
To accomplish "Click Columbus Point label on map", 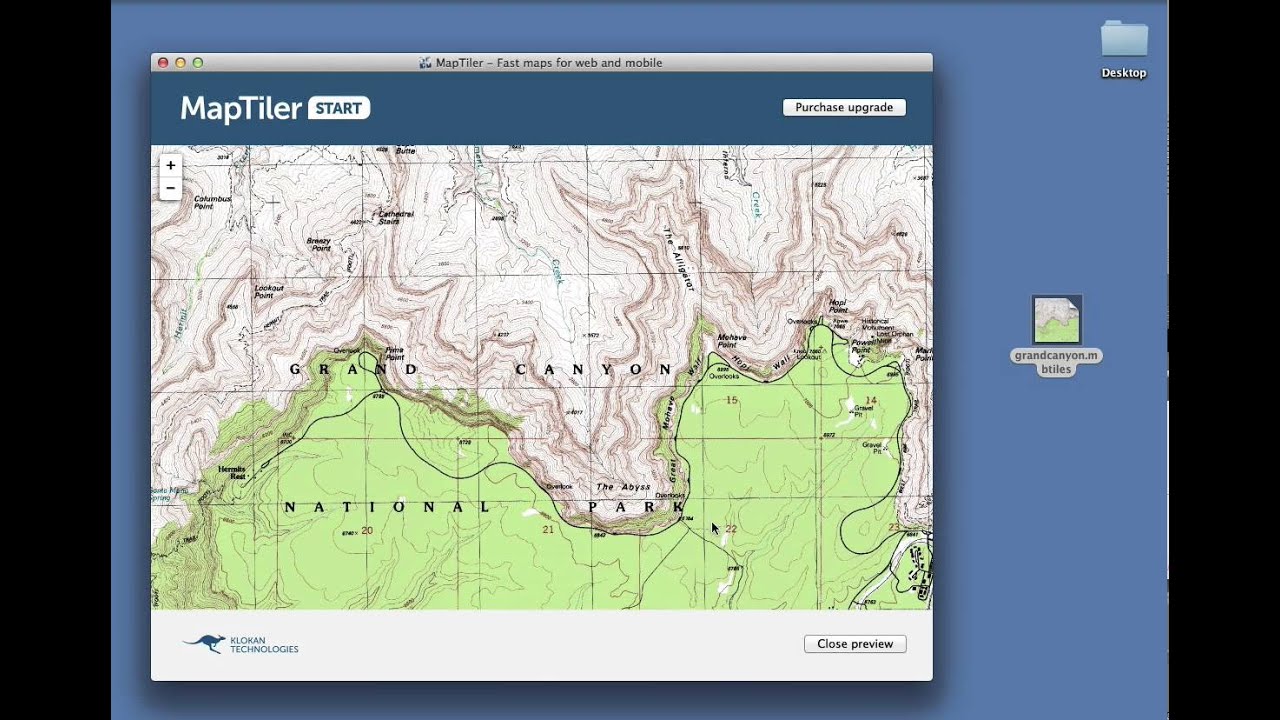I will [x=212, y=202].
